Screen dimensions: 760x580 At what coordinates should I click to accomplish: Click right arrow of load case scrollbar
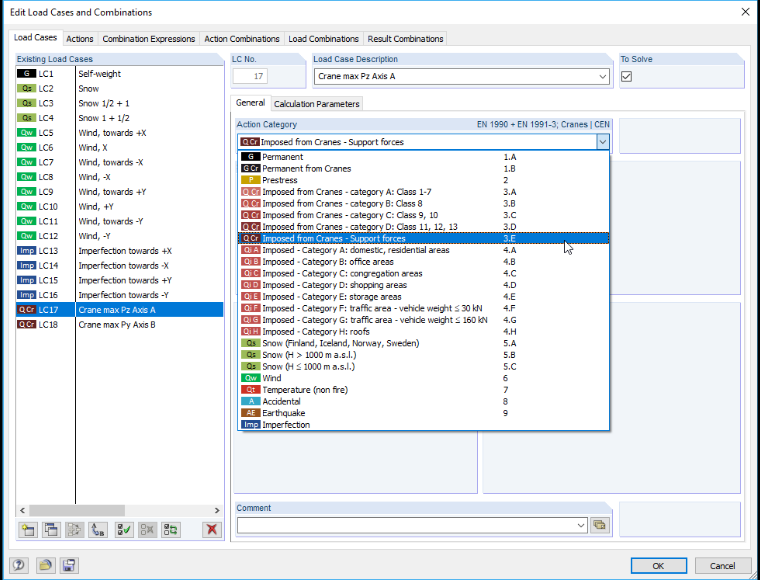point(217,510)
